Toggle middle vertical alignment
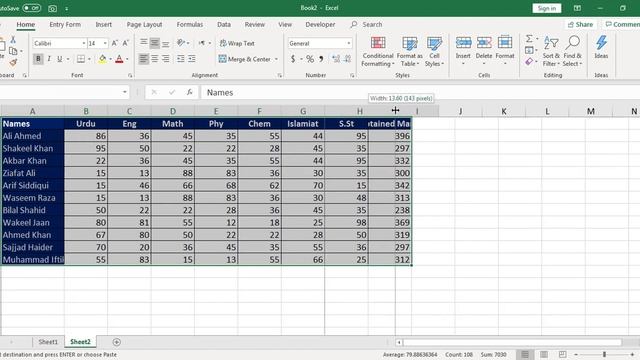Image resolution: width=640 pixels, height=360 pixels. [x=155, y=43]
